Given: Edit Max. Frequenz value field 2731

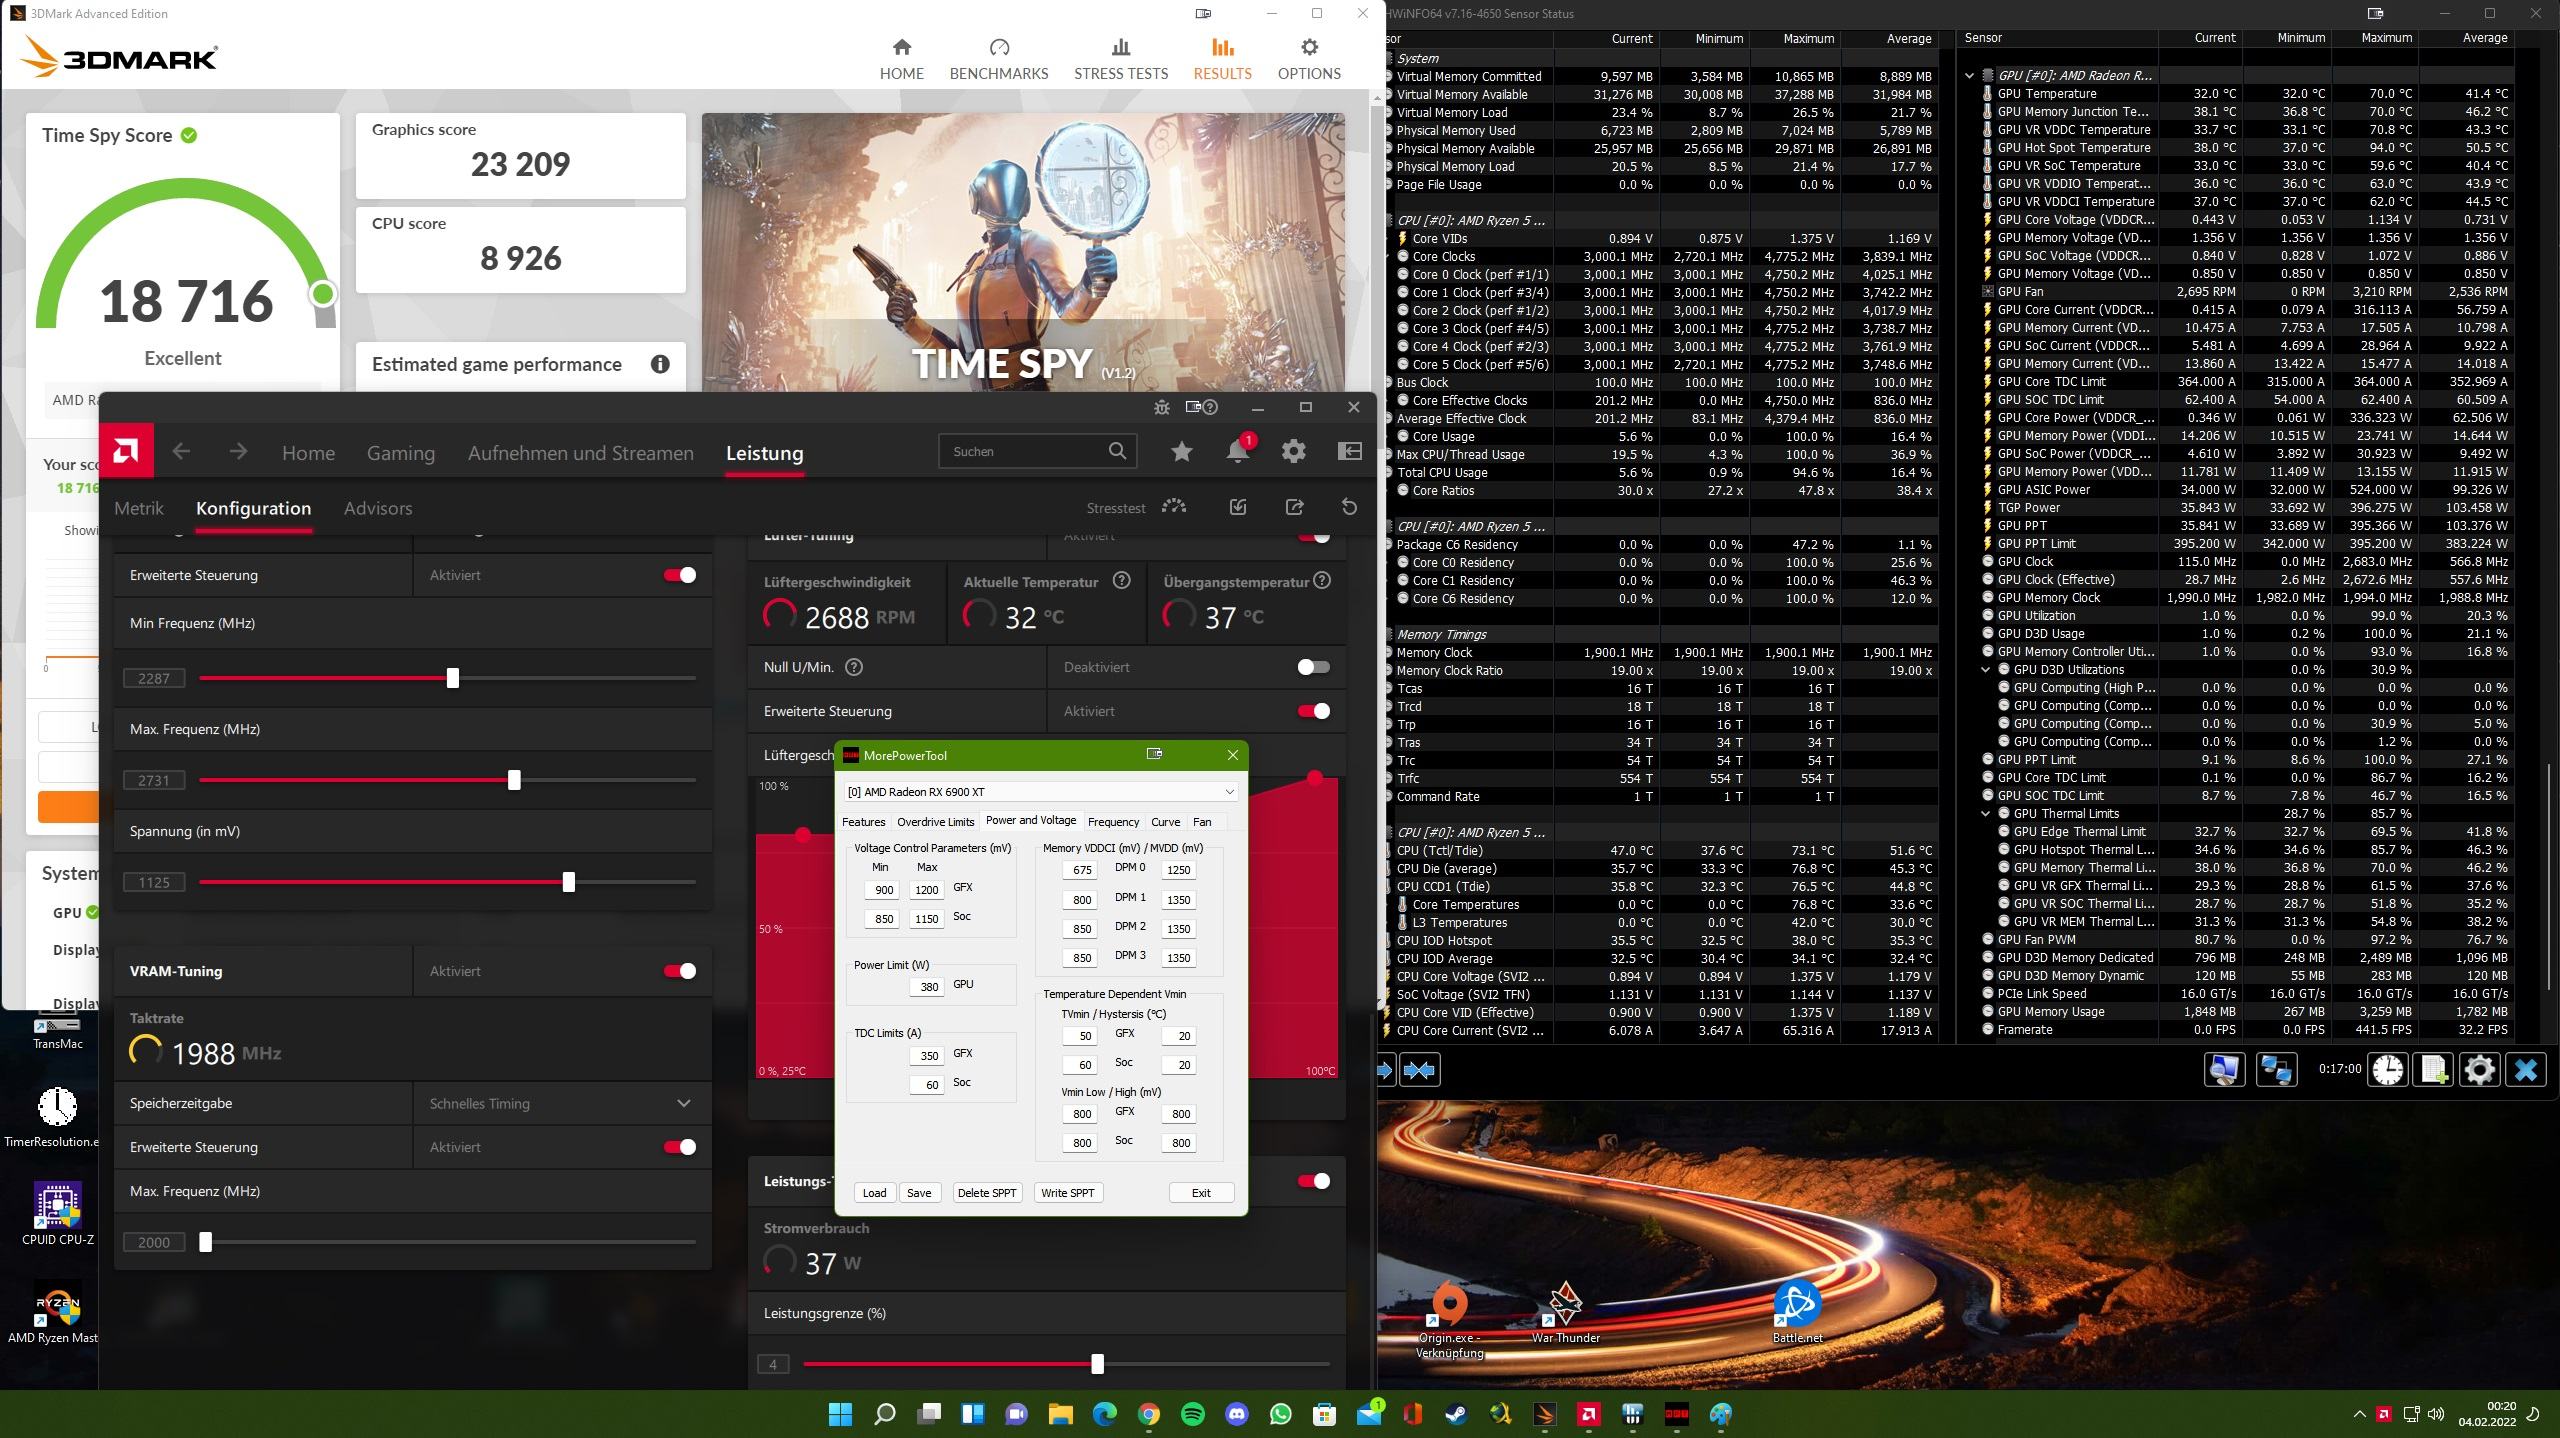Looking at the screenshot, I should pos(154,780).
